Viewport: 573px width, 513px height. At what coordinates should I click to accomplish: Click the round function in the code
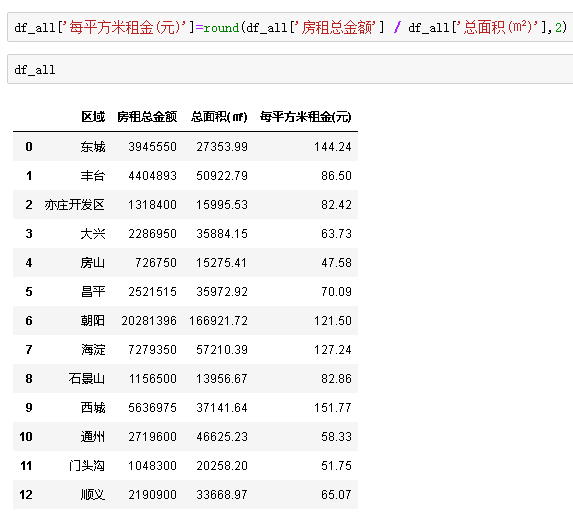pos(221,28)
